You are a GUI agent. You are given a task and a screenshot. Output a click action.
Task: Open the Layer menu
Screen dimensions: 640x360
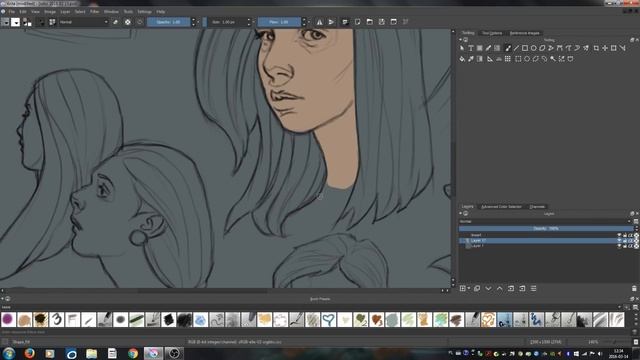(65, 12)
